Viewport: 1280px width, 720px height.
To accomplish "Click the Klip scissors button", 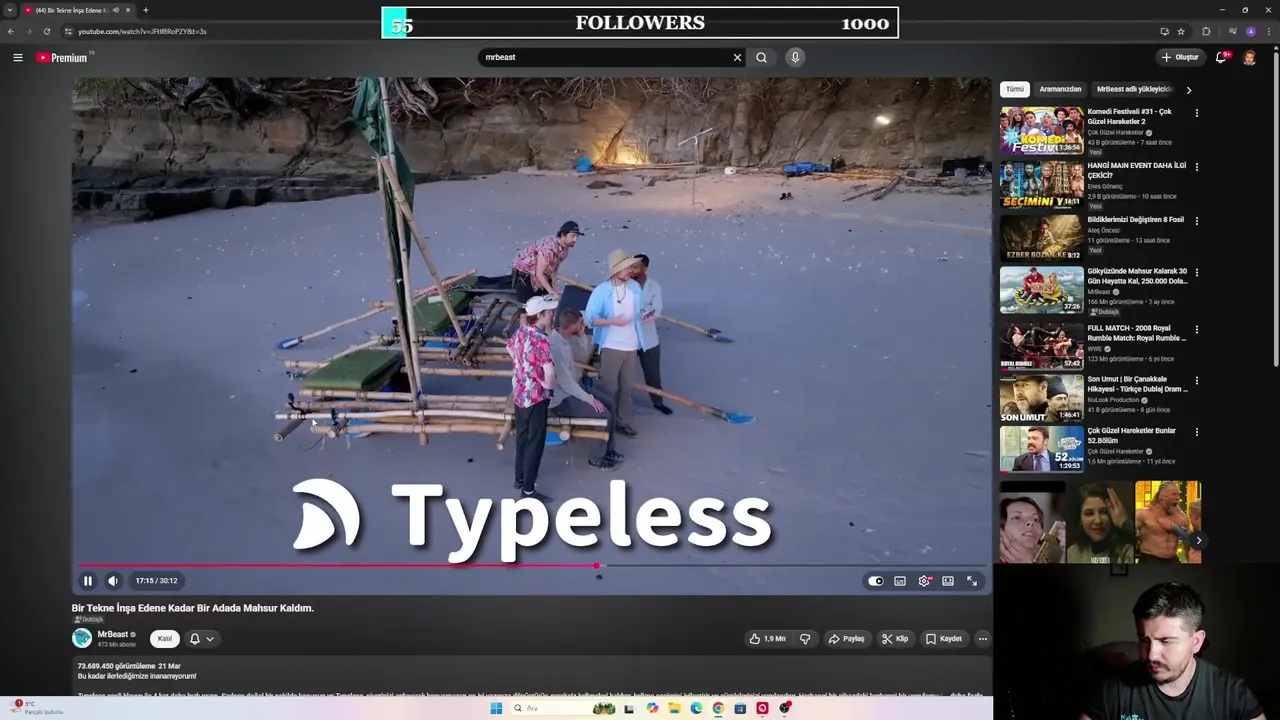I will coord(895,638).
